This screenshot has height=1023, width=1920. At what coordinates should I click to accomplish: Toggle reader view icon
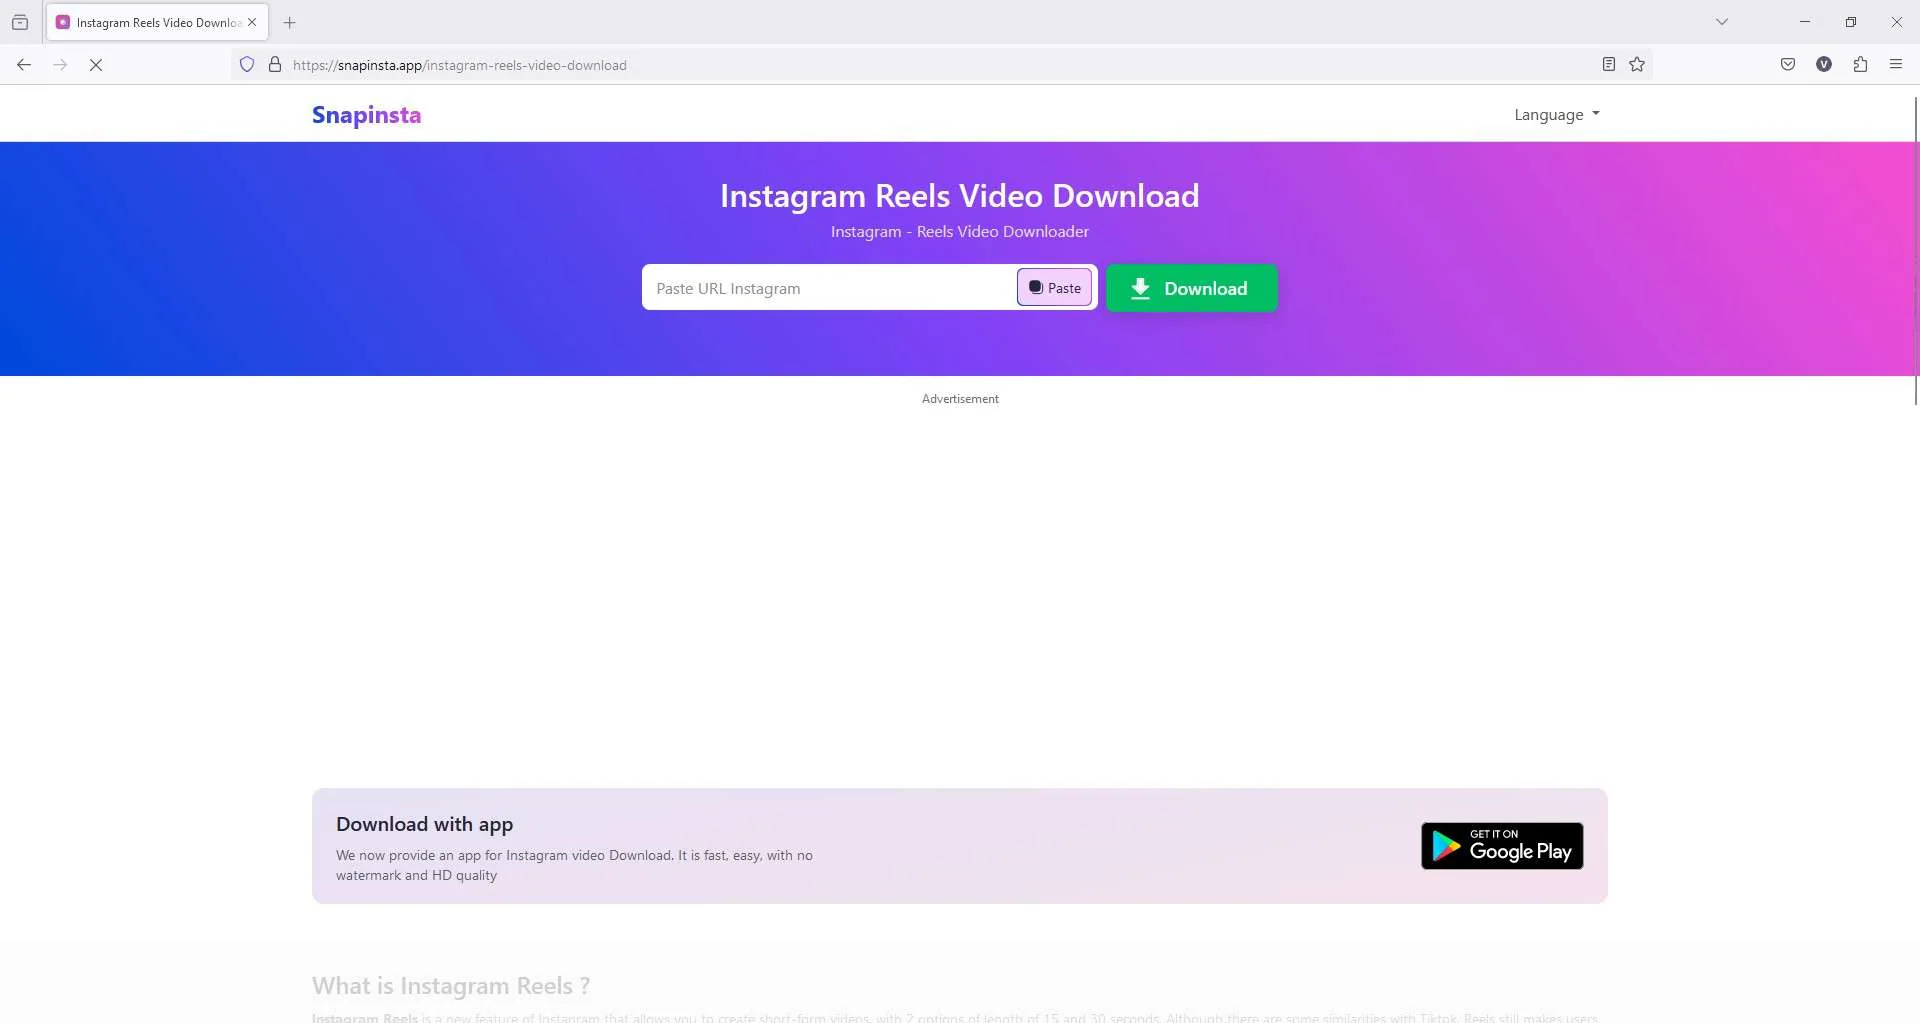pos(1608,65)
